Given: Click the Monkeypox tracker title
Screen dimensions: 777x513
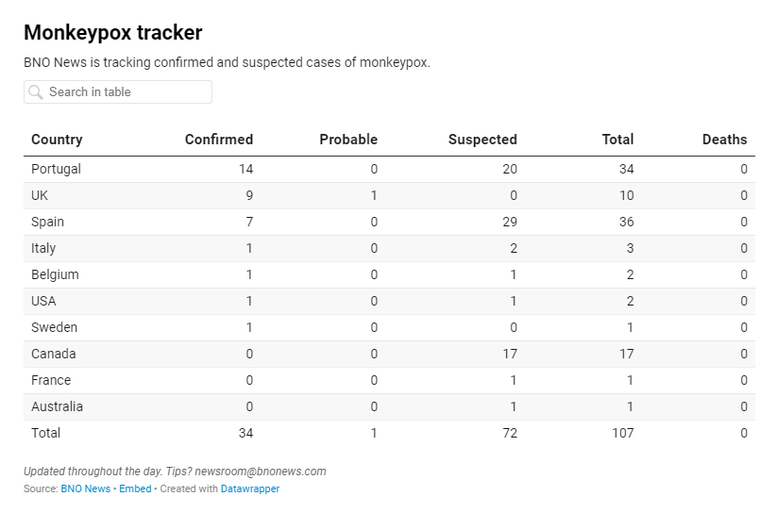Looking at the screenshot, I should (x=113, y=33).
